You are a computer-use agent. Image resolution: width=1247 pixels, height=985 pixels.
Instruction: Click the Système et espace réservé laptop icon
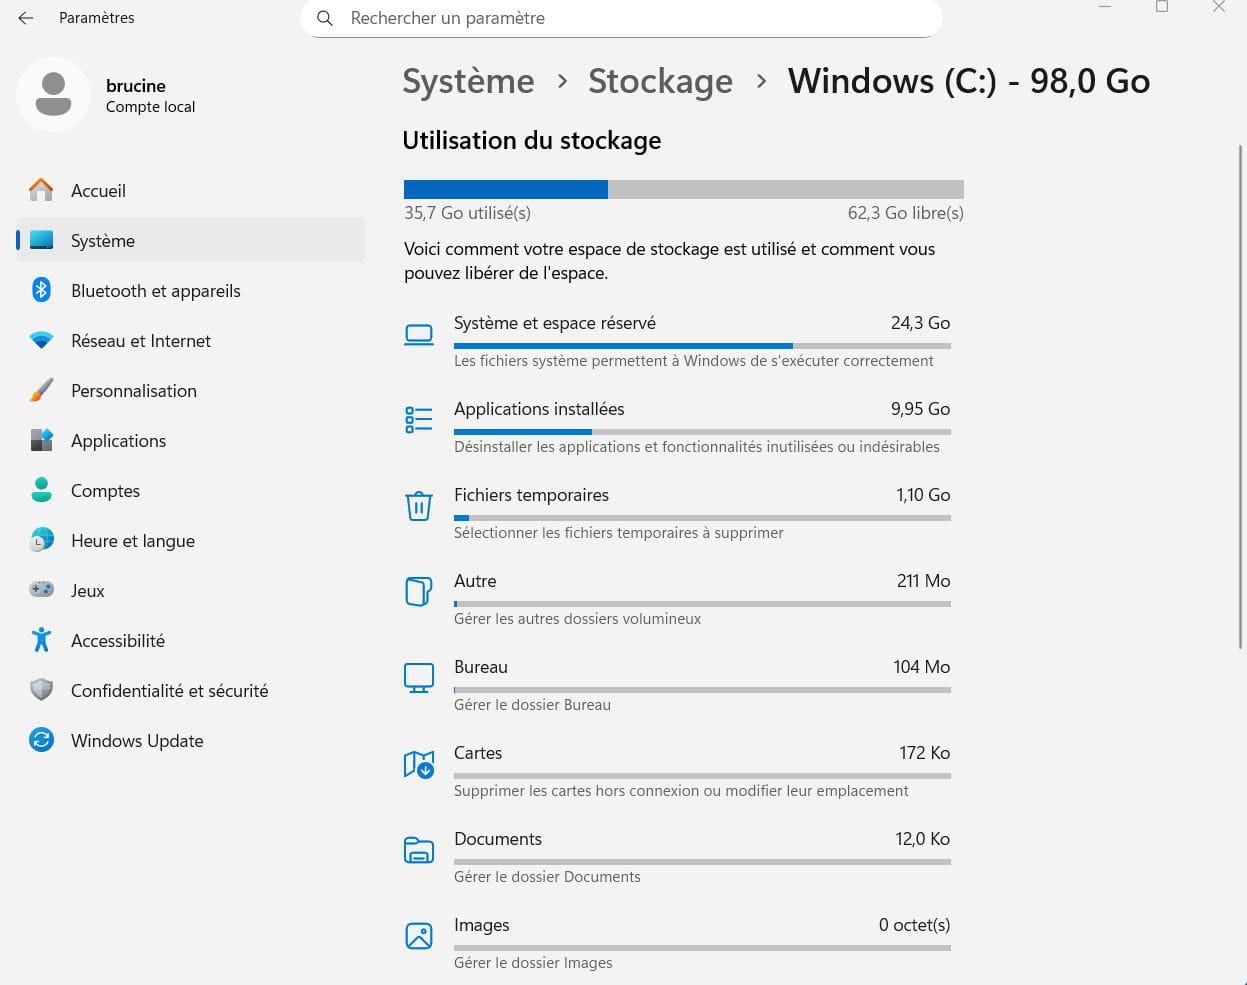pyautogui.click(x=419, y=335)
